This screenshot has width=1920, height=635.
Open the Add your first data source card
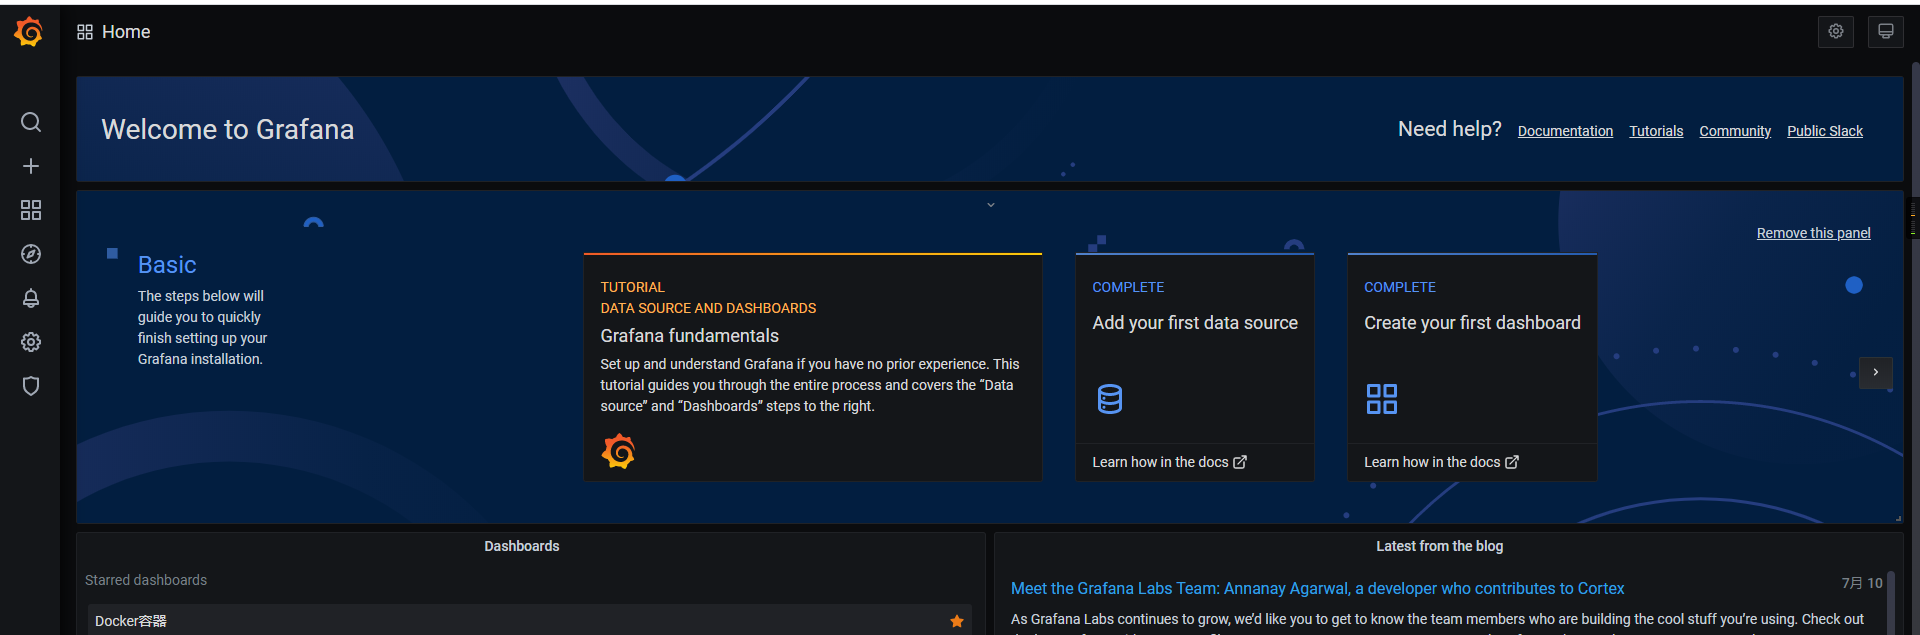pyautogui.click(x=1195, y=367)
